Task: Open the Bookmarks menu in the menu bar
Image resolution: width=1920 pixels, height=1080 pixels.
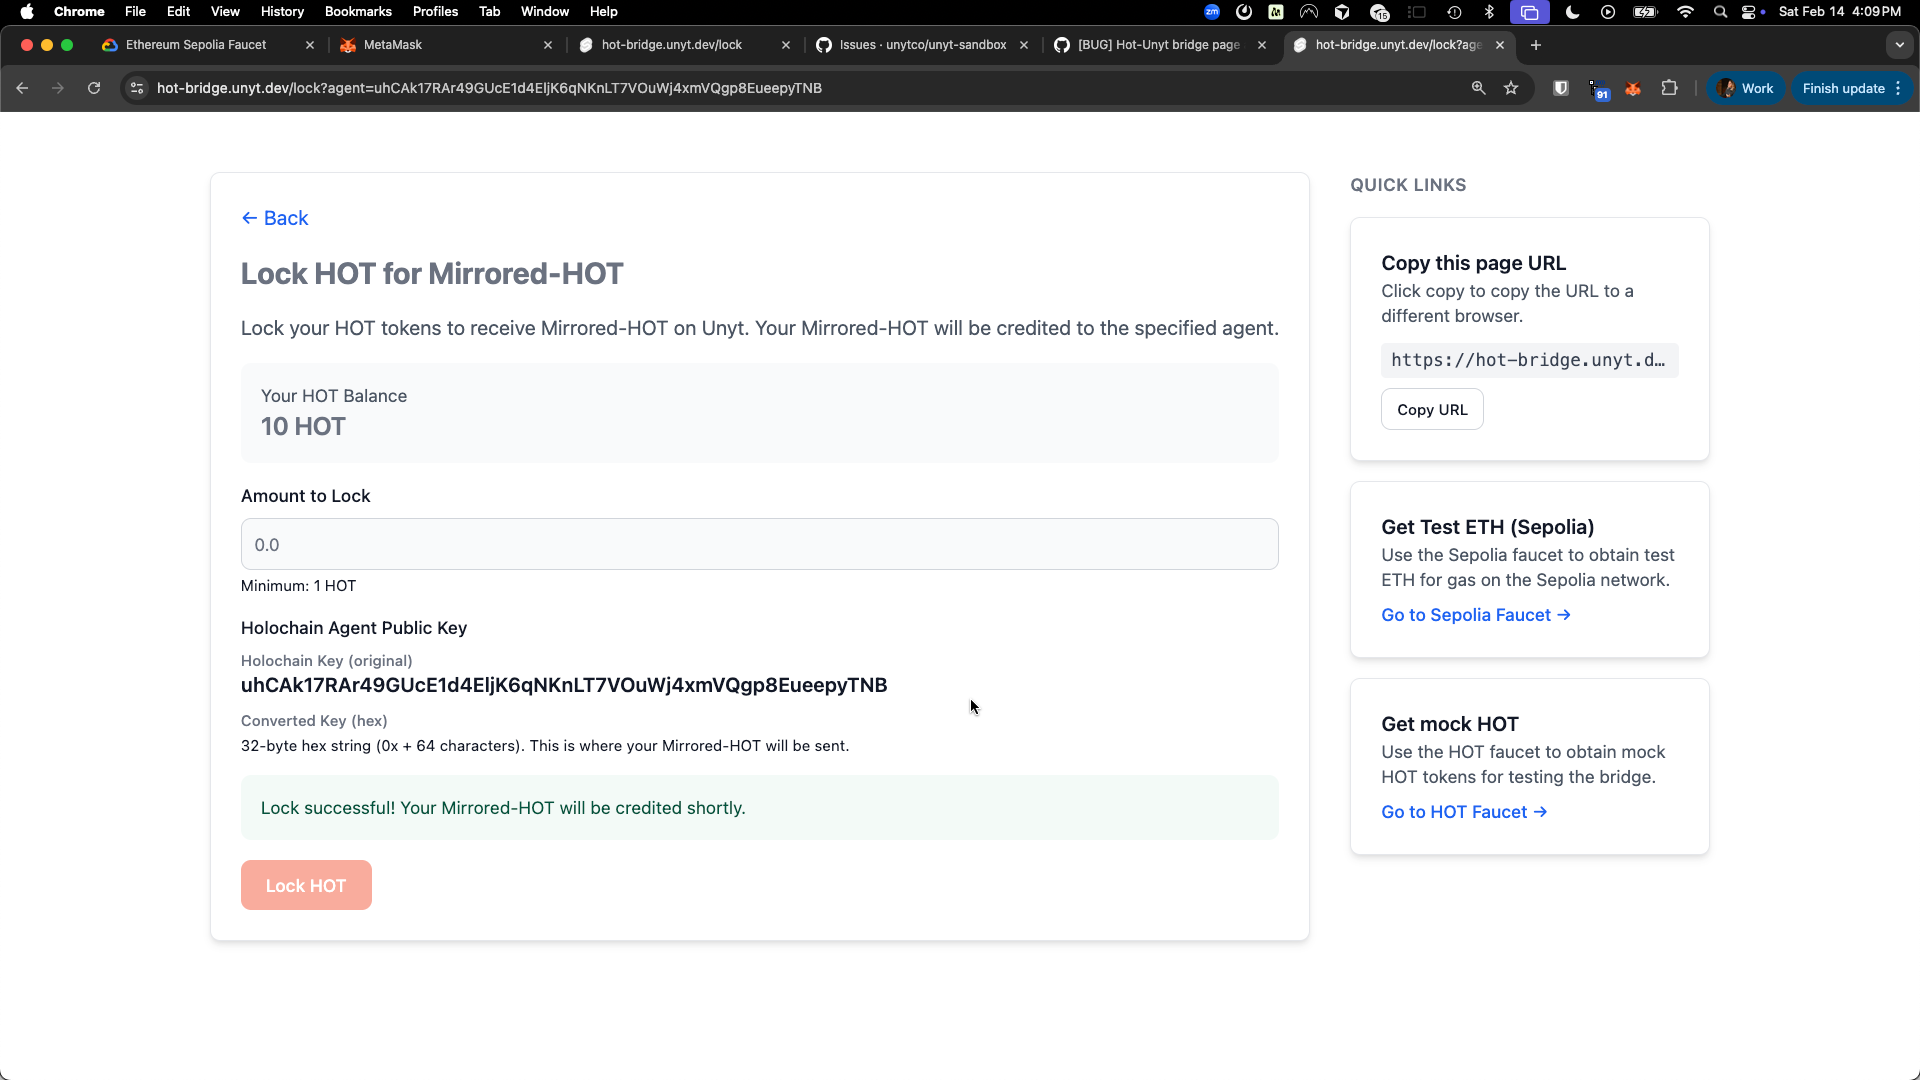Action: pos(357,11)
